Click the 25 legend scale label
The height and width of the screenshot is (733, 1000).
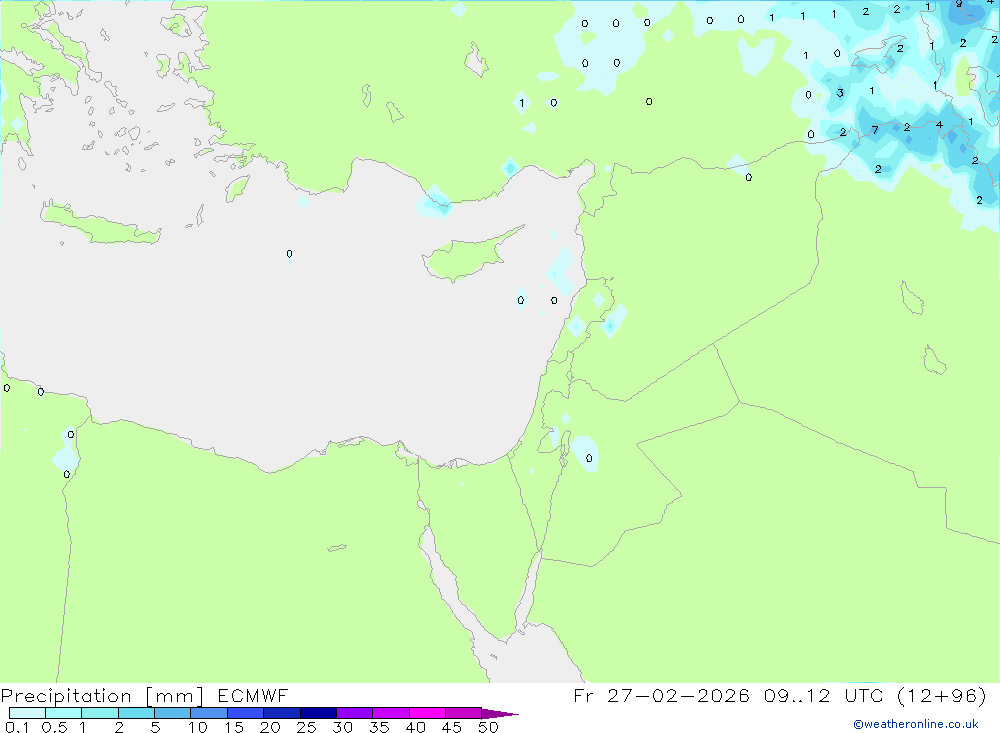(x=307, y=727)
